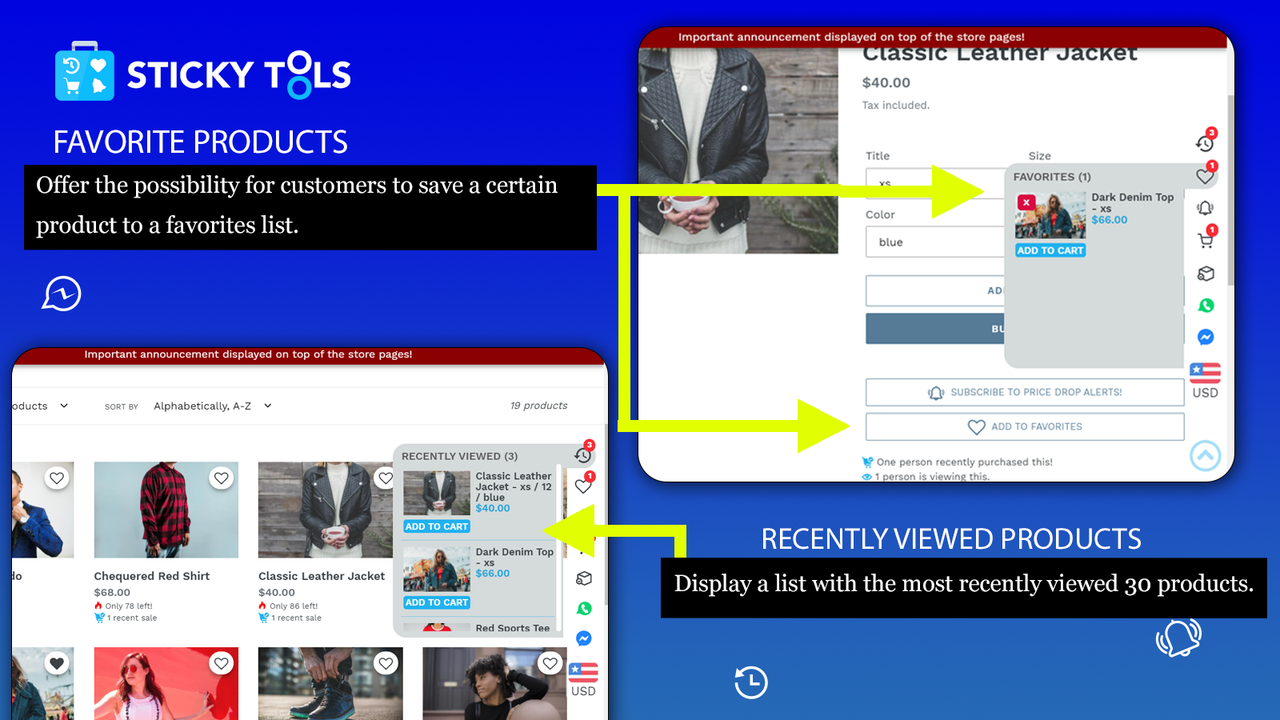Favorite the Chequered Red Shirt with its heart
This screenshot has width=1280, height=720.
pyautogui.click(x=221, y=479)
